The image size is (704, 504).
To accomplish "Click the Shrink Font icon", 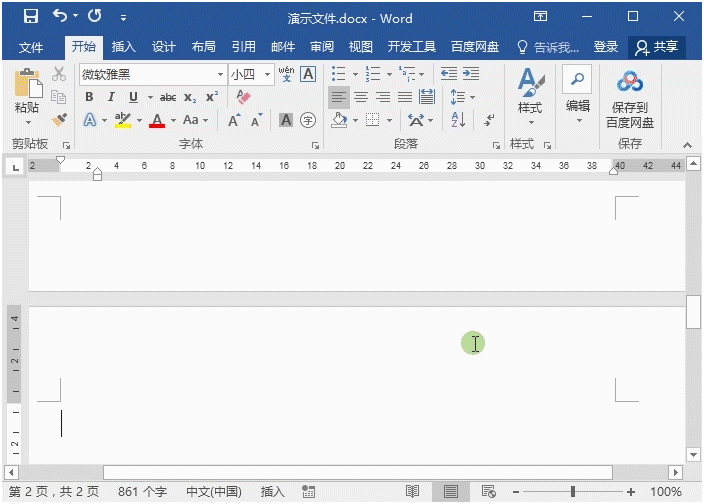I will pos(256,120).
